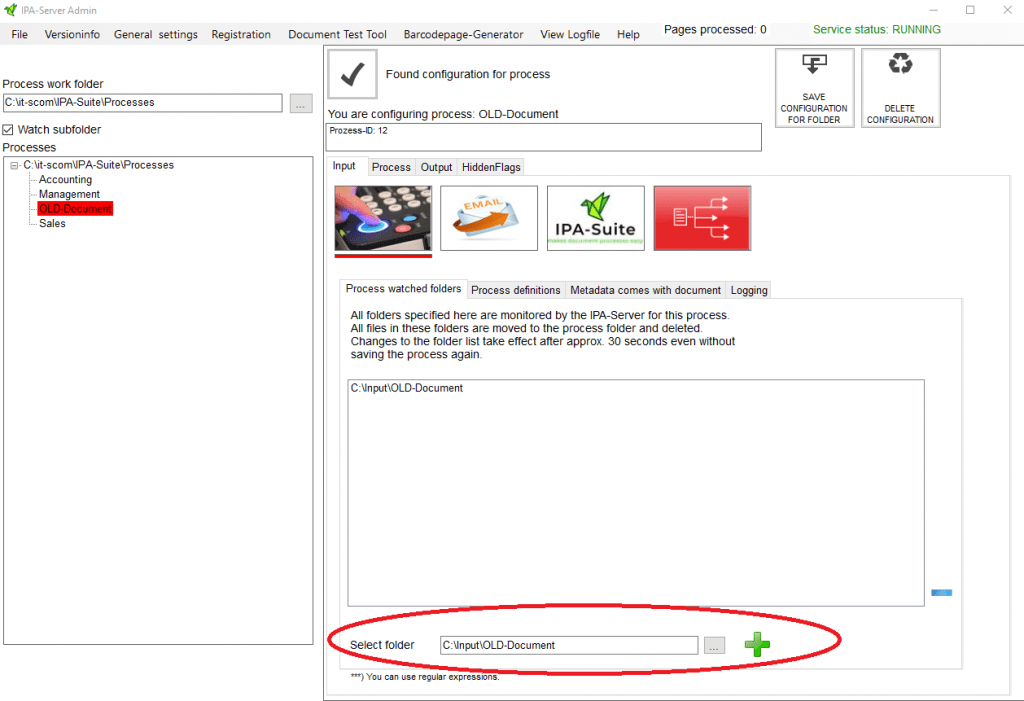This screenshot has width=1024, height=701.
Task: Browse for Select folder path
Action: [x=714, y=646]
